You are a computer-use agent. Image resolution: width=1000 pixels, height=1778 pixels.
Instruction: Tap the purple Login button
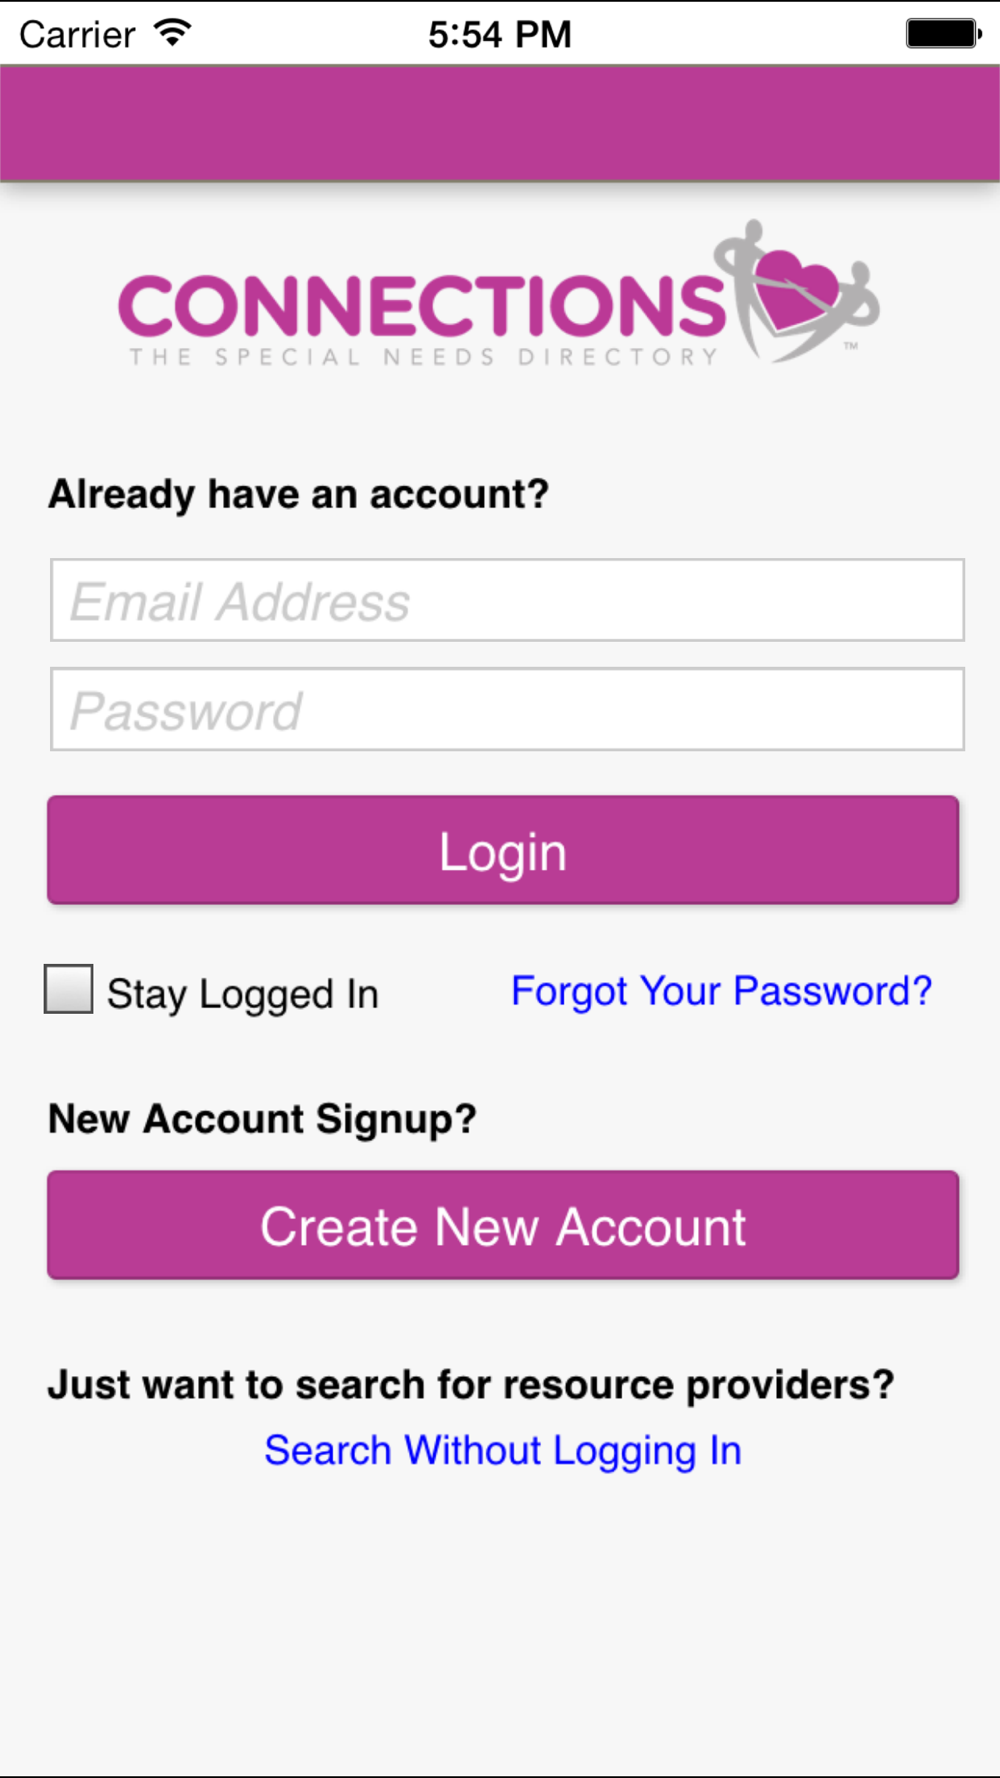[503, 850]
